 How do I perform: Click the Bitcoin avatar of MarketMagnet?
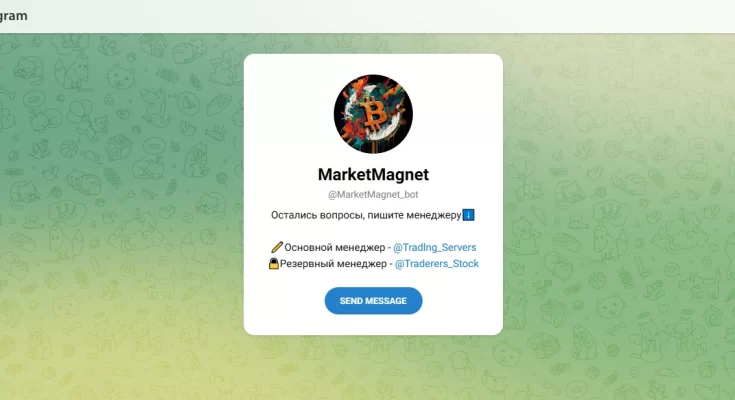[x=373, y=114]
